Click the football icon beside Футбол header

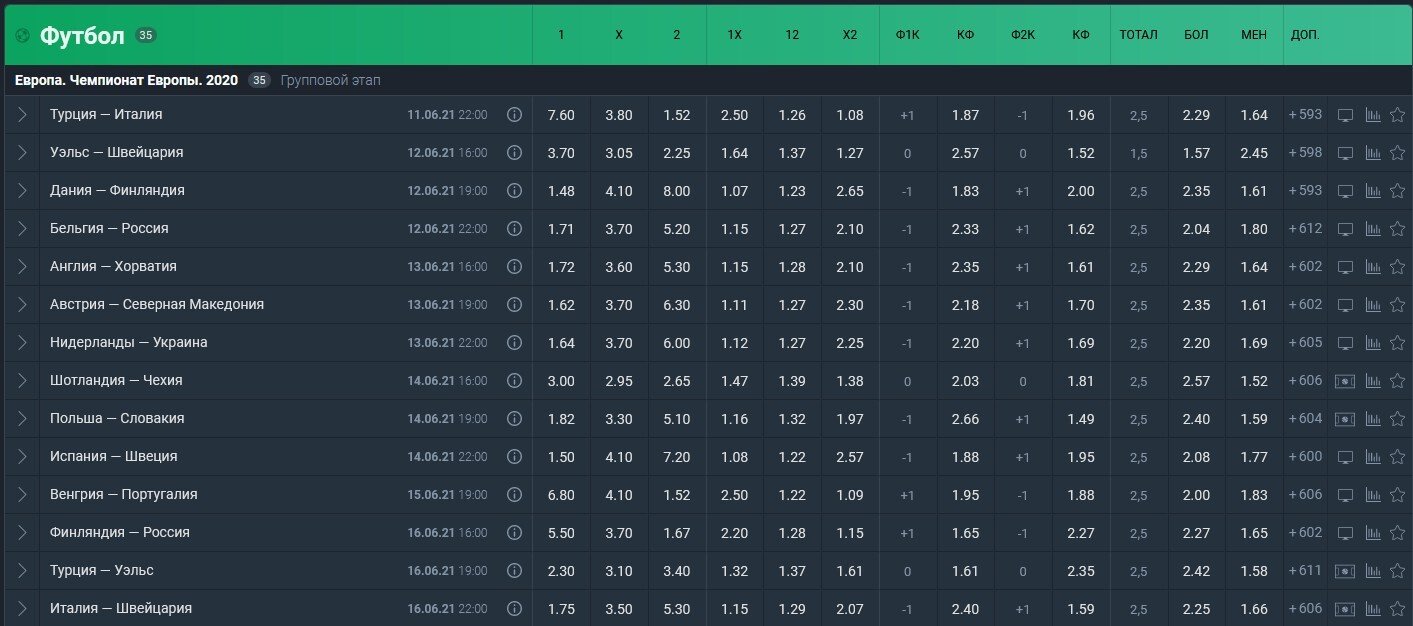22,37
